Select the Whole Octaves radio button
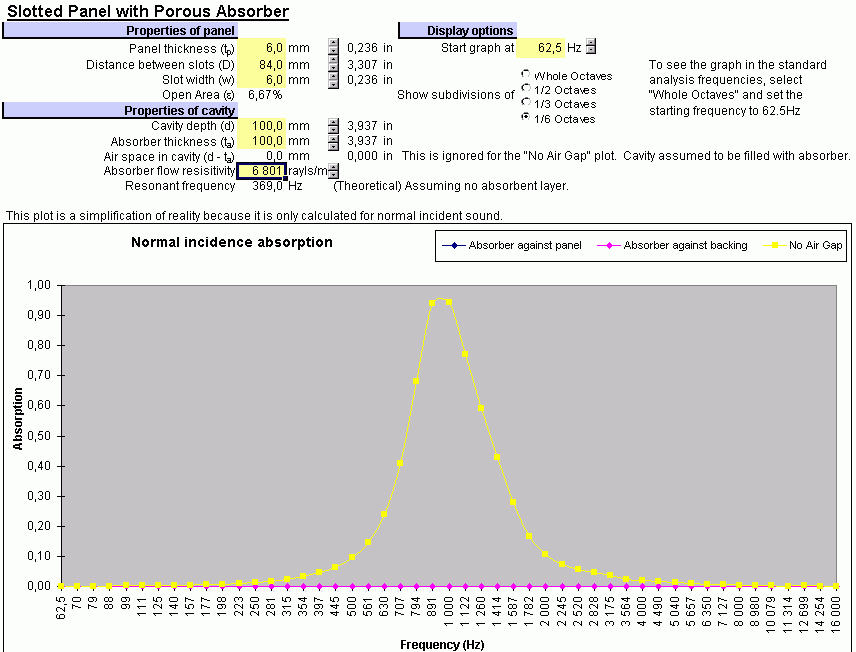 pyautogui.click(x=526, y=75)
